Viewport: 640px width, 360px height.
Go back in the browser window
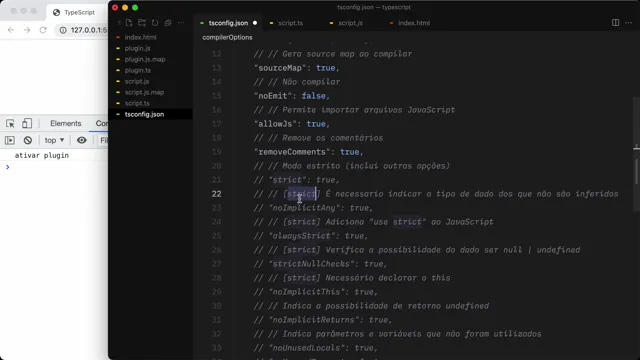click(11, 30)
